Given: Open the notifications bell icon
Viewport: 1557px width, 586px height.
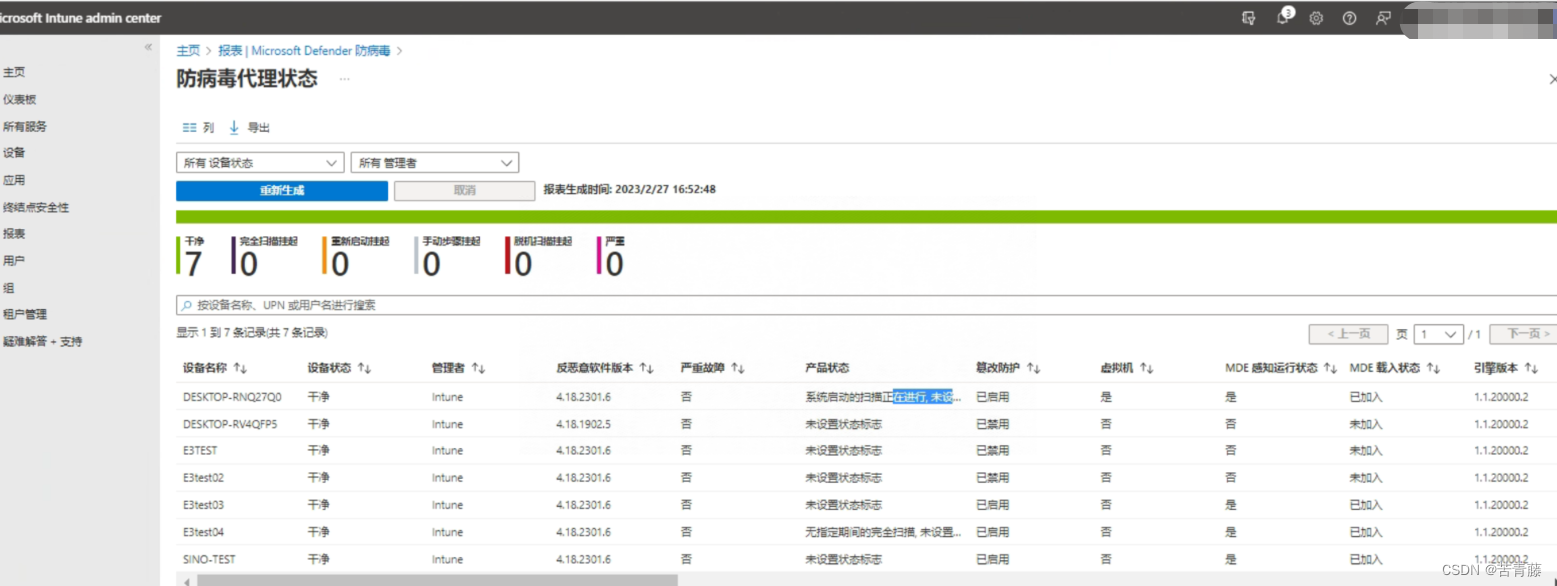Looking at the screenshot, I should point(1283,18).
